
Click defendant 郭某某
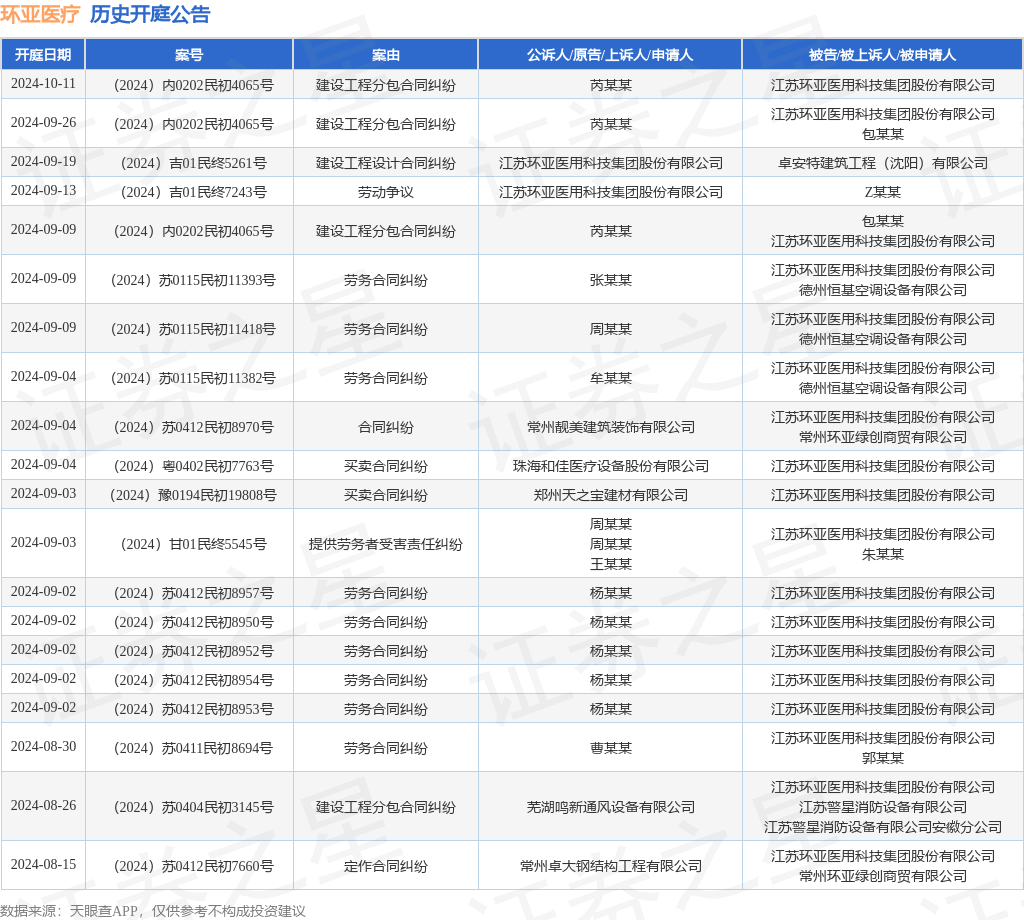tap(882, 758)
